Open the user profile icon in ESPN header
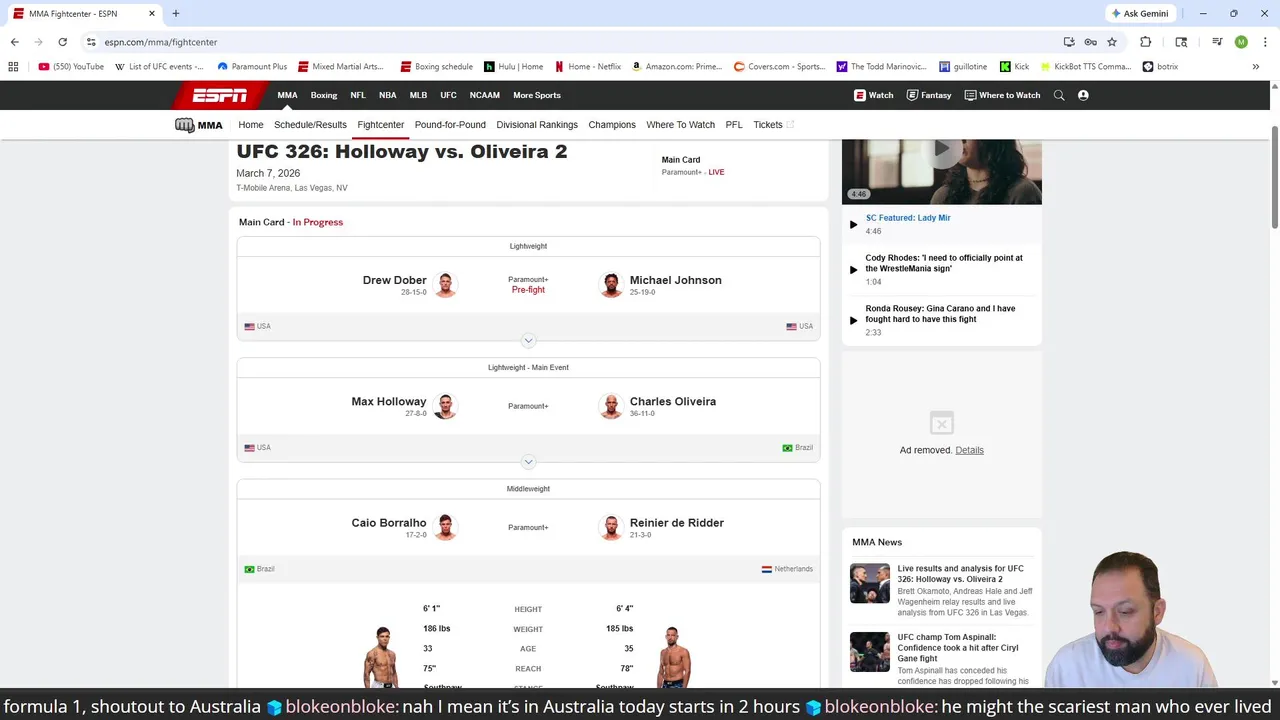 coord(1083,95)
